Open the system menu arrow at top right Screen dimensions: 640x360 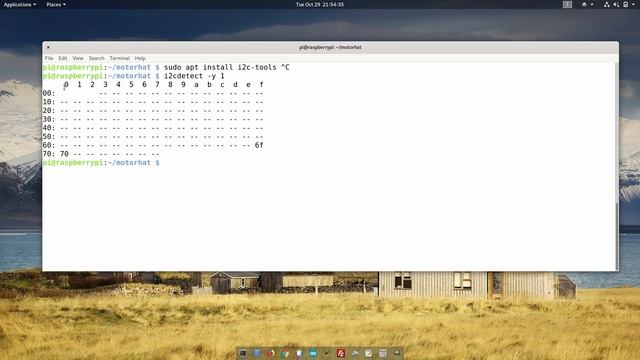coord(633,4)
